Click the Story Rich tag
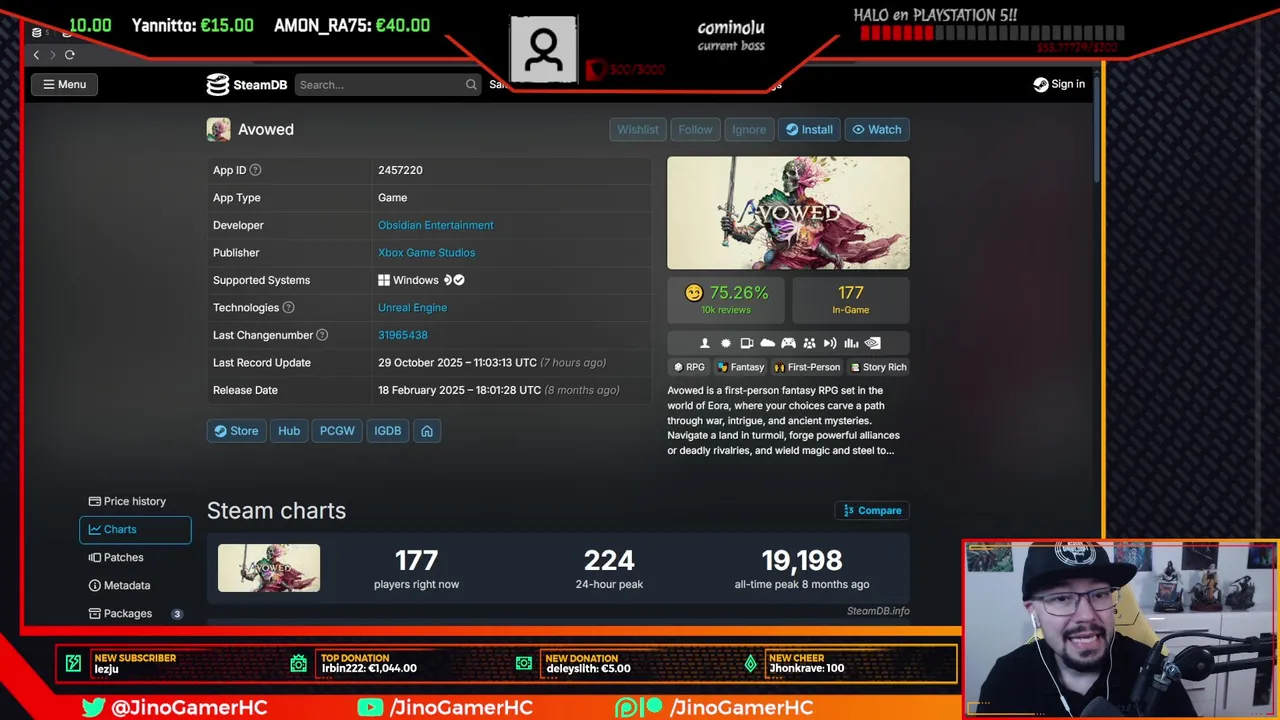The image size is (1280, 720). (878, 367)
